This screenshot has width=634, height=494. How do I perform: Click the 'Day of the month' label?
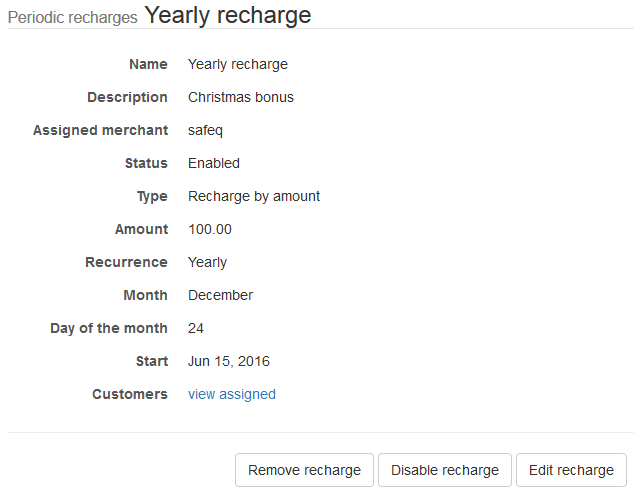pos(109,328)
